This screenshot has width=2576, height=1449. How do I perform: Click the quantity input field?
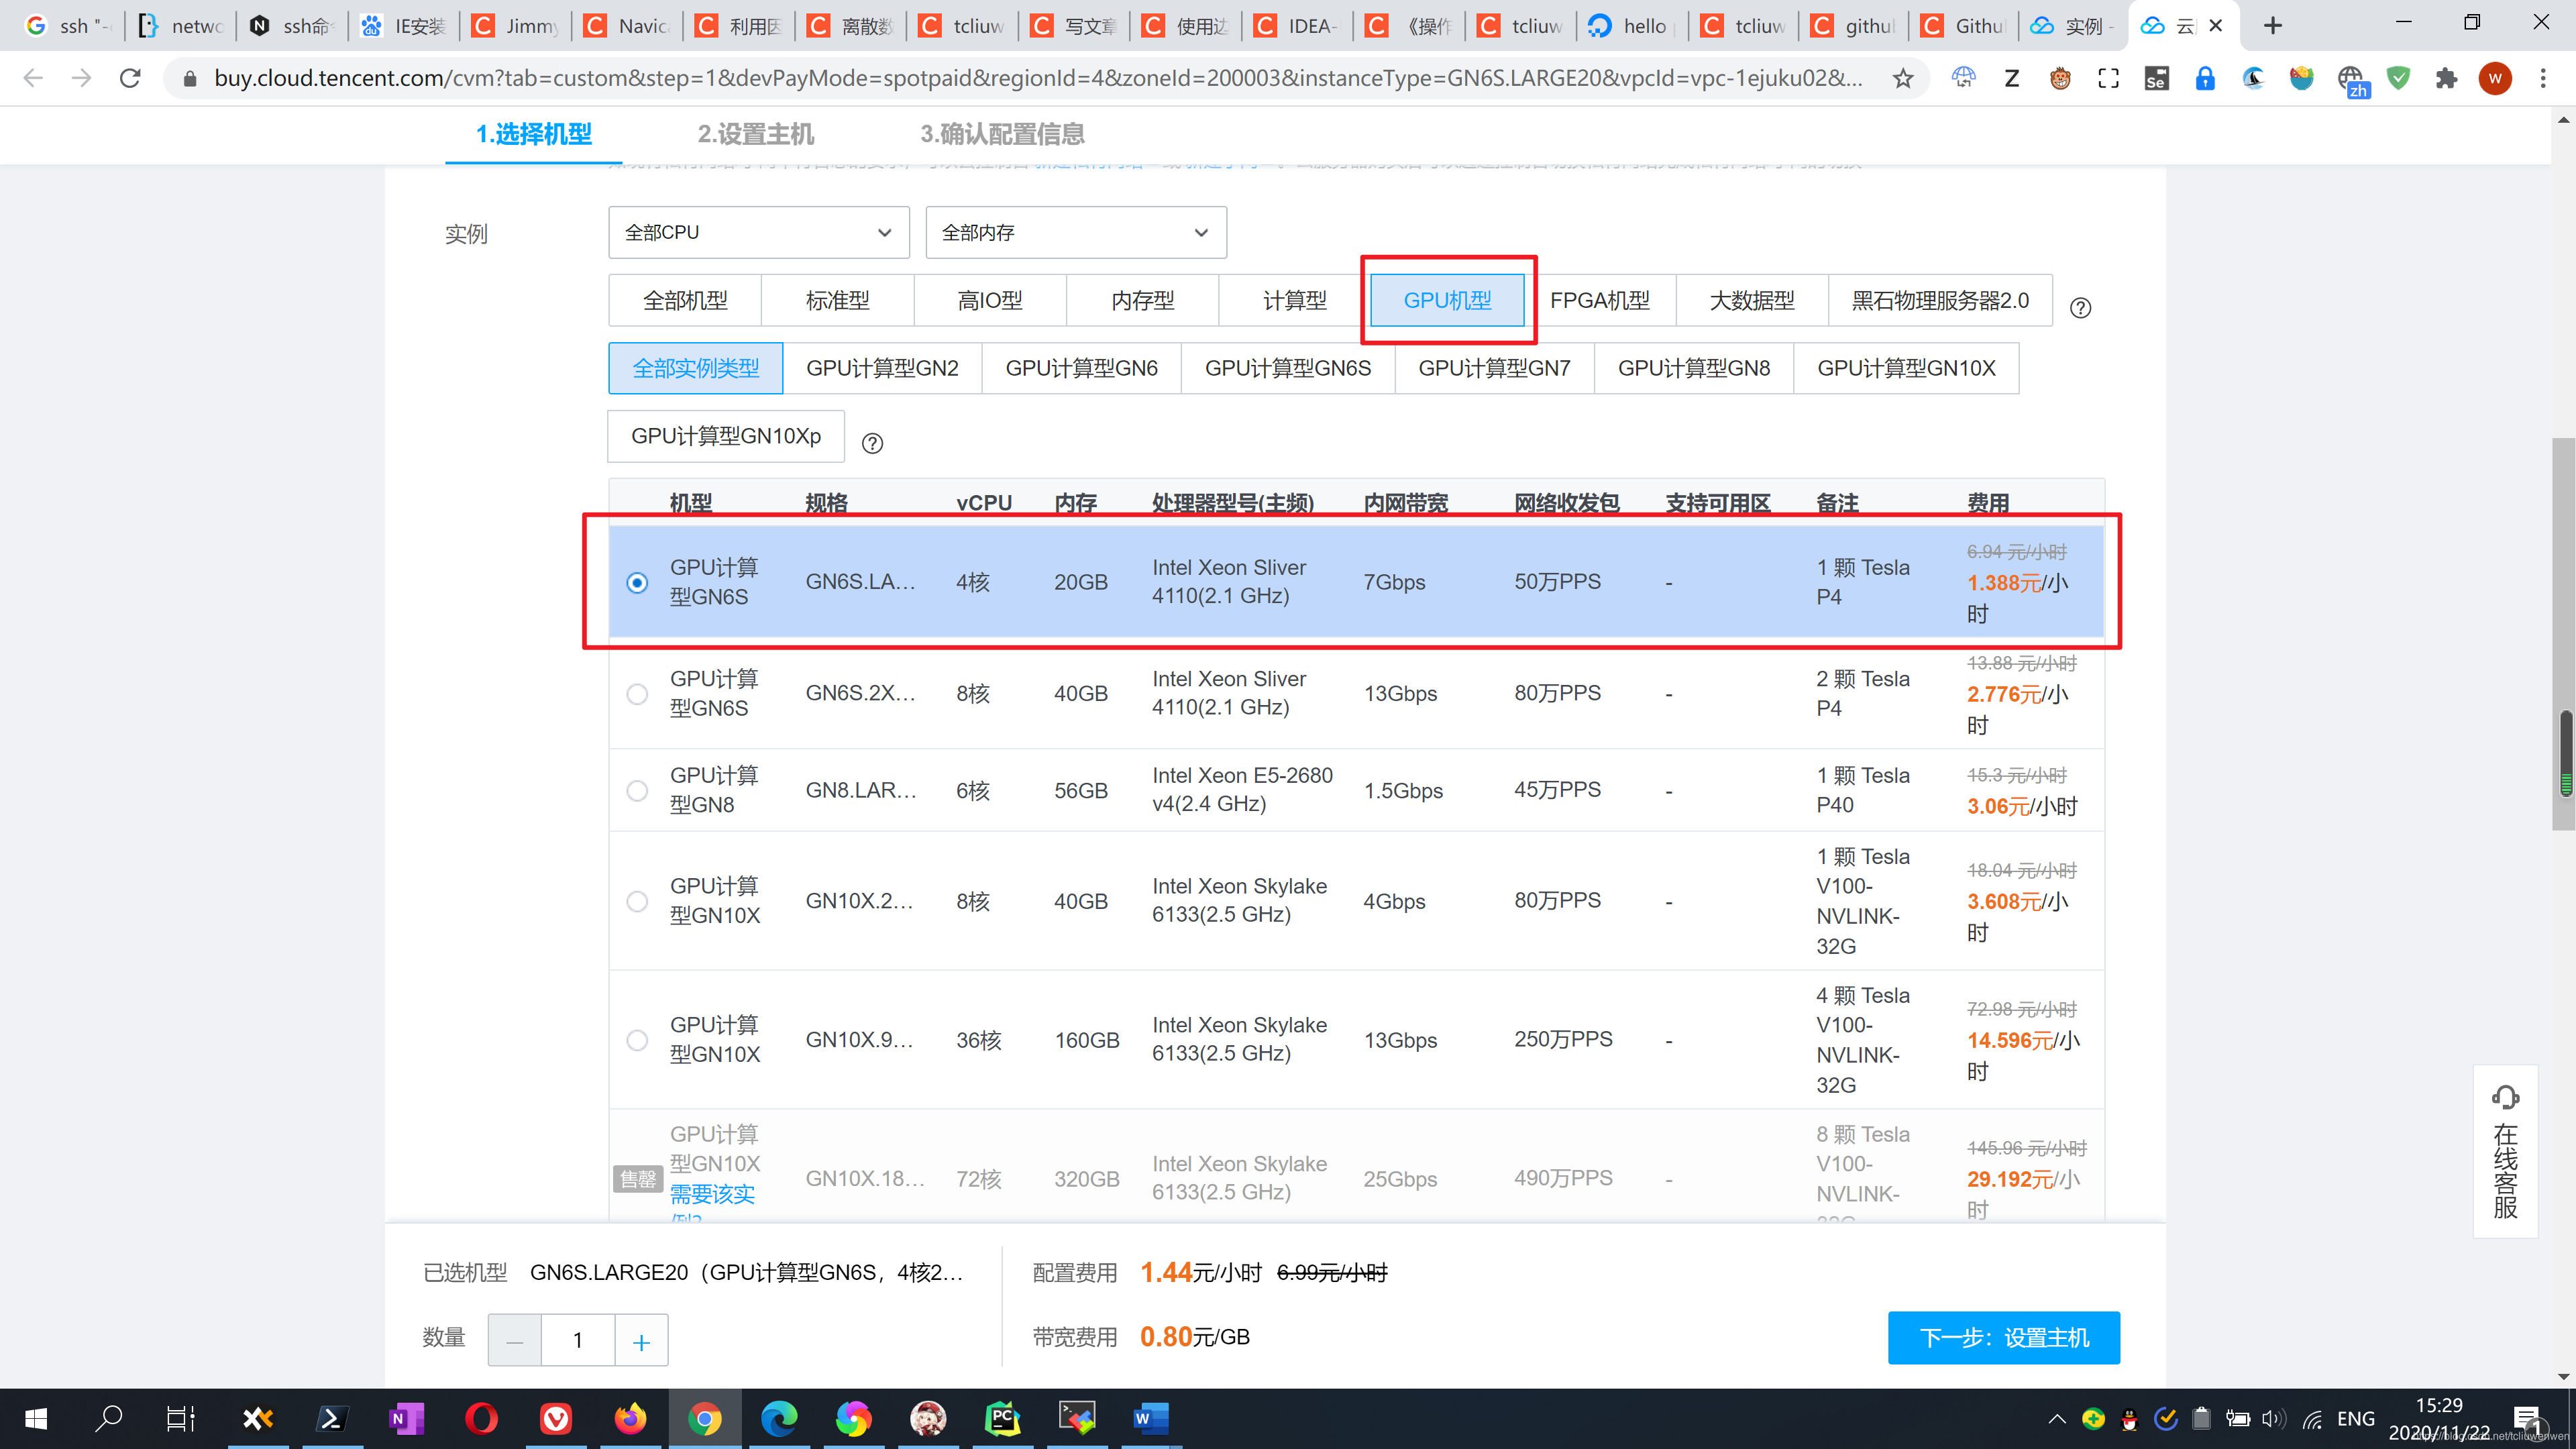click(x=578, y=1340)
